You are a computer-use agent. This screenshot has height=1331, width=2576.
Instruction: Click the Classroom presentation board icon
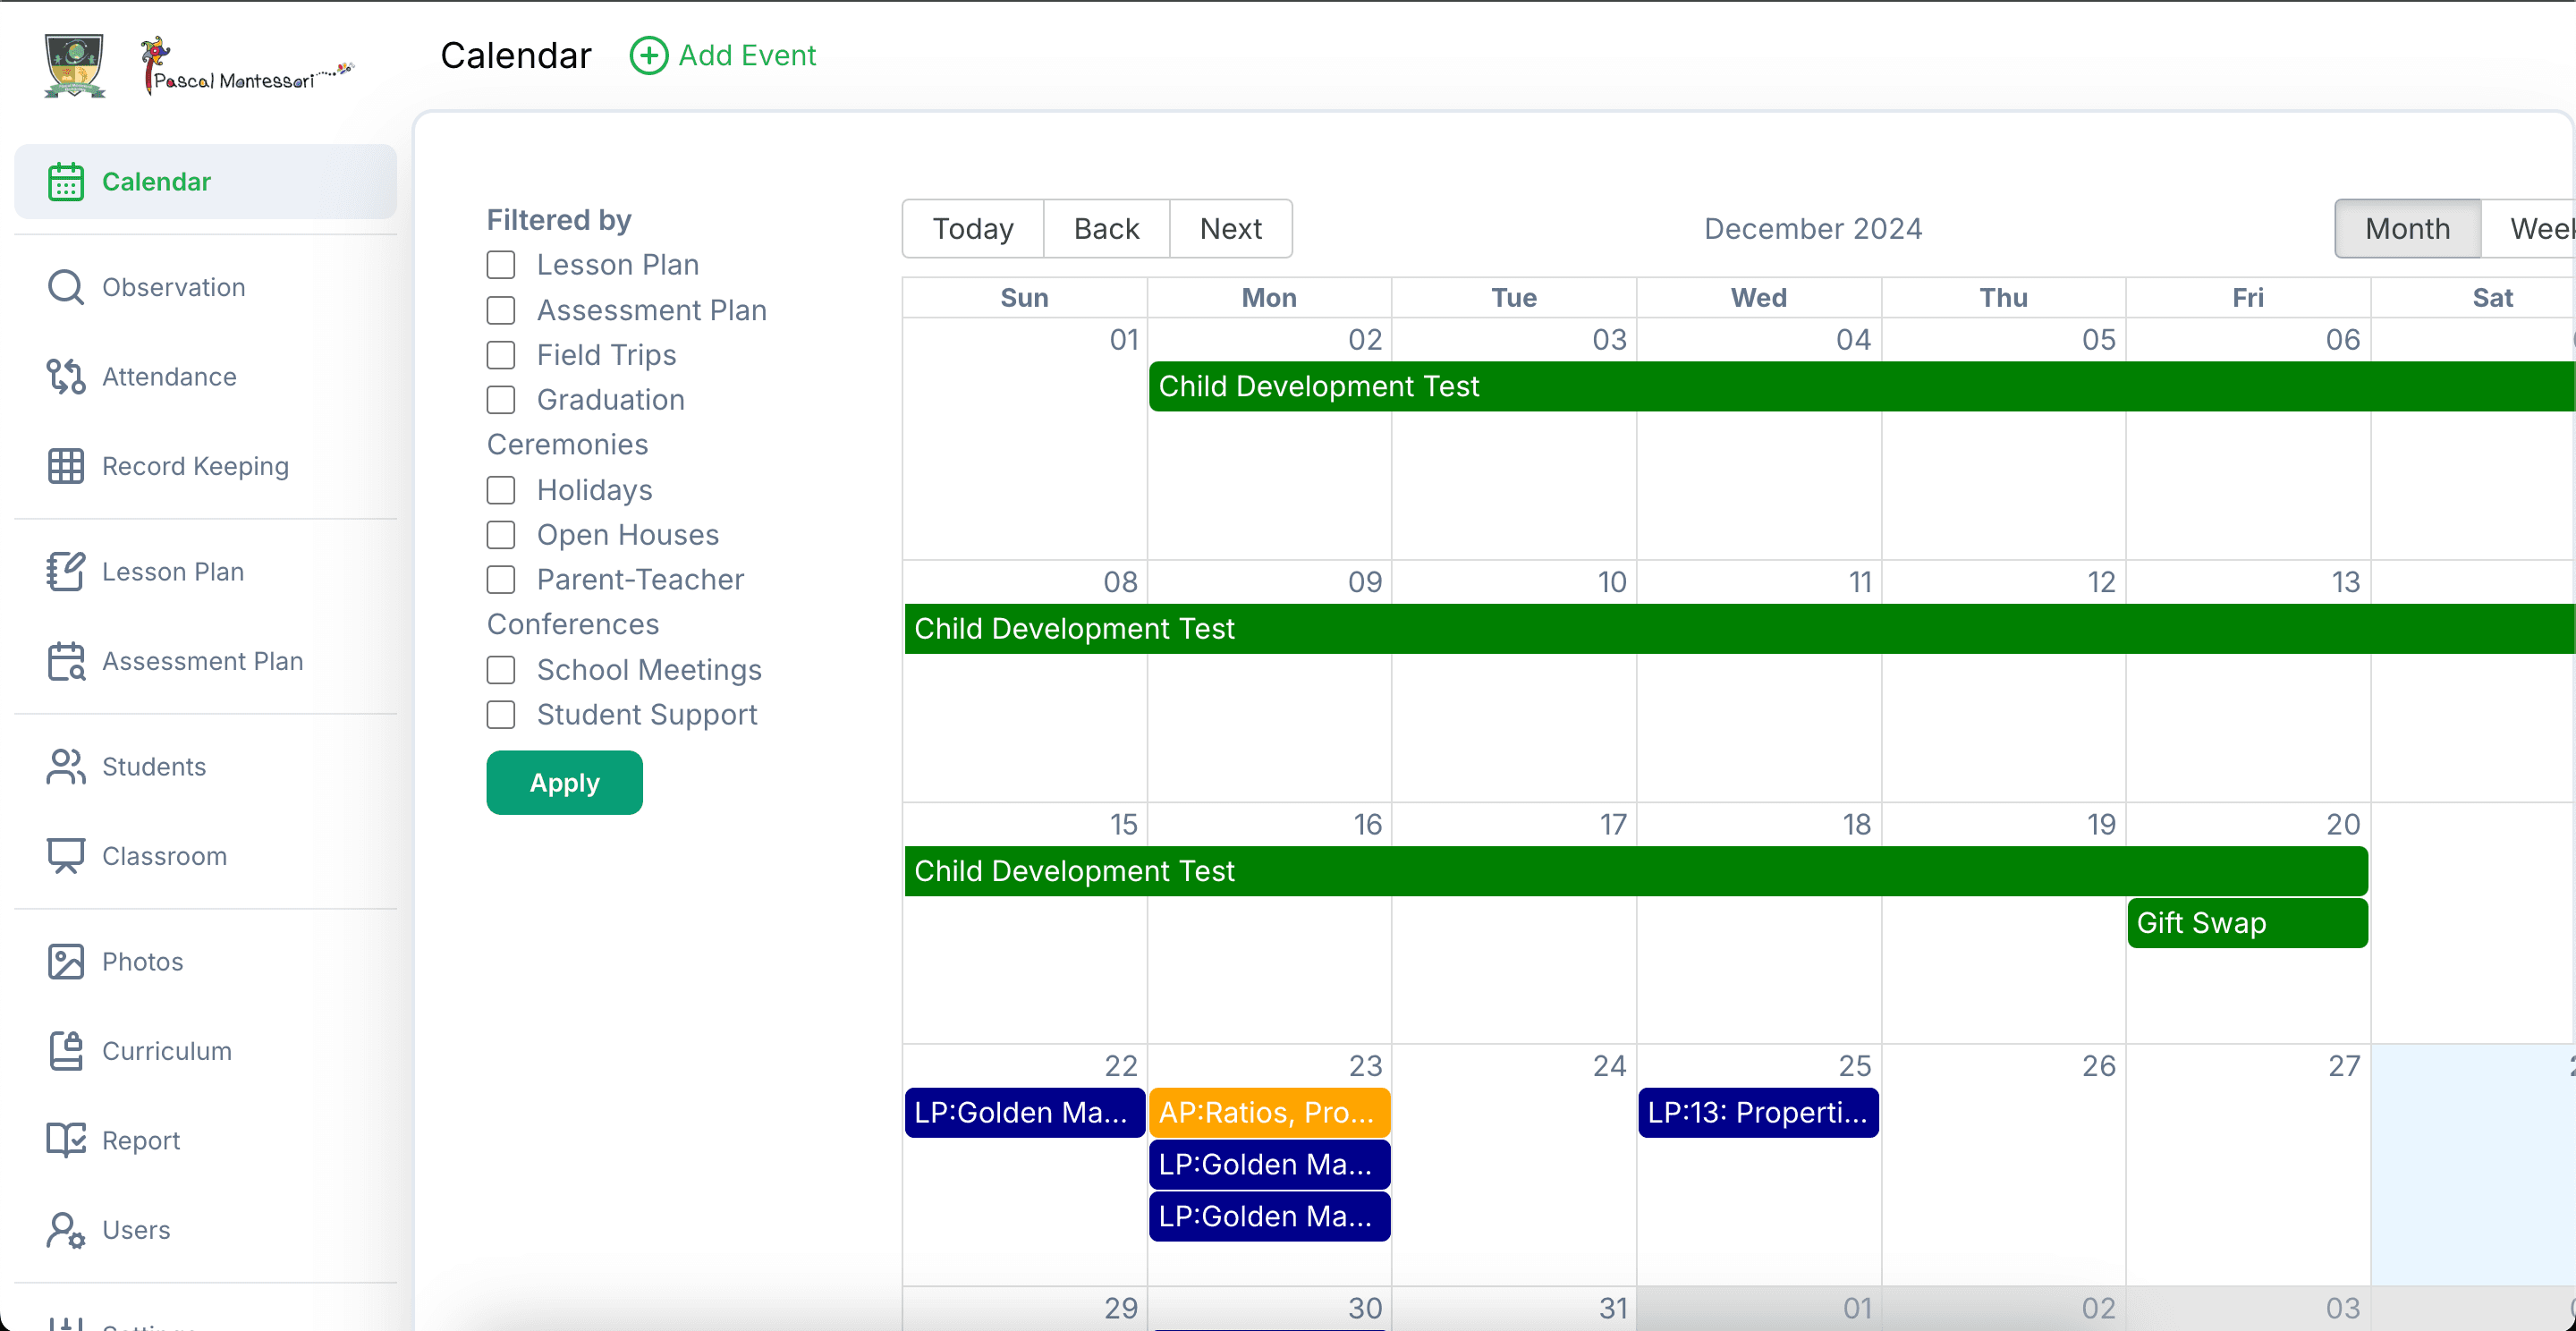[x=66, y=856]
